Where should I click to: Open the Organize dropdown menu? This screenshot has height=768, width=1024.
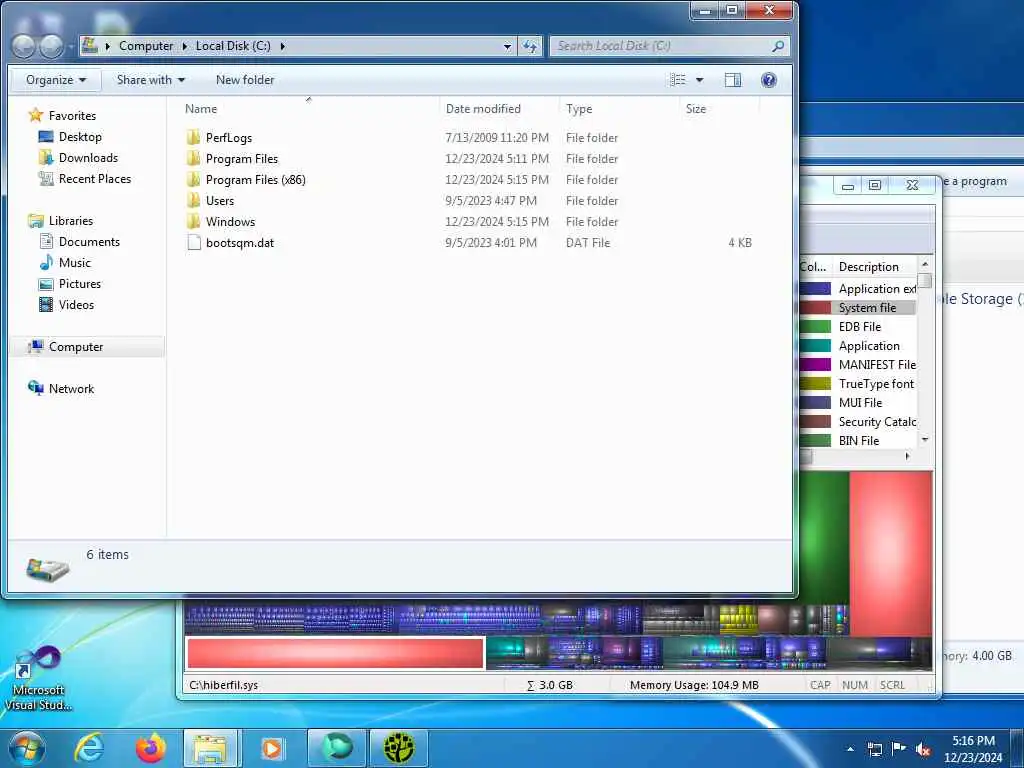pyautogui.click(x=56, y=80)
